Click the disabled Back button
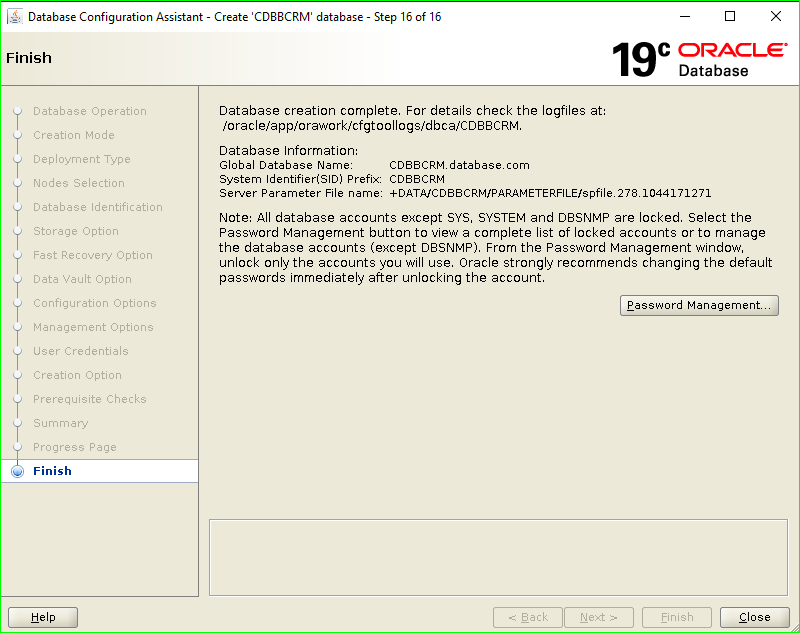Viewport: 800px width, 633px height. pos(527,617)
